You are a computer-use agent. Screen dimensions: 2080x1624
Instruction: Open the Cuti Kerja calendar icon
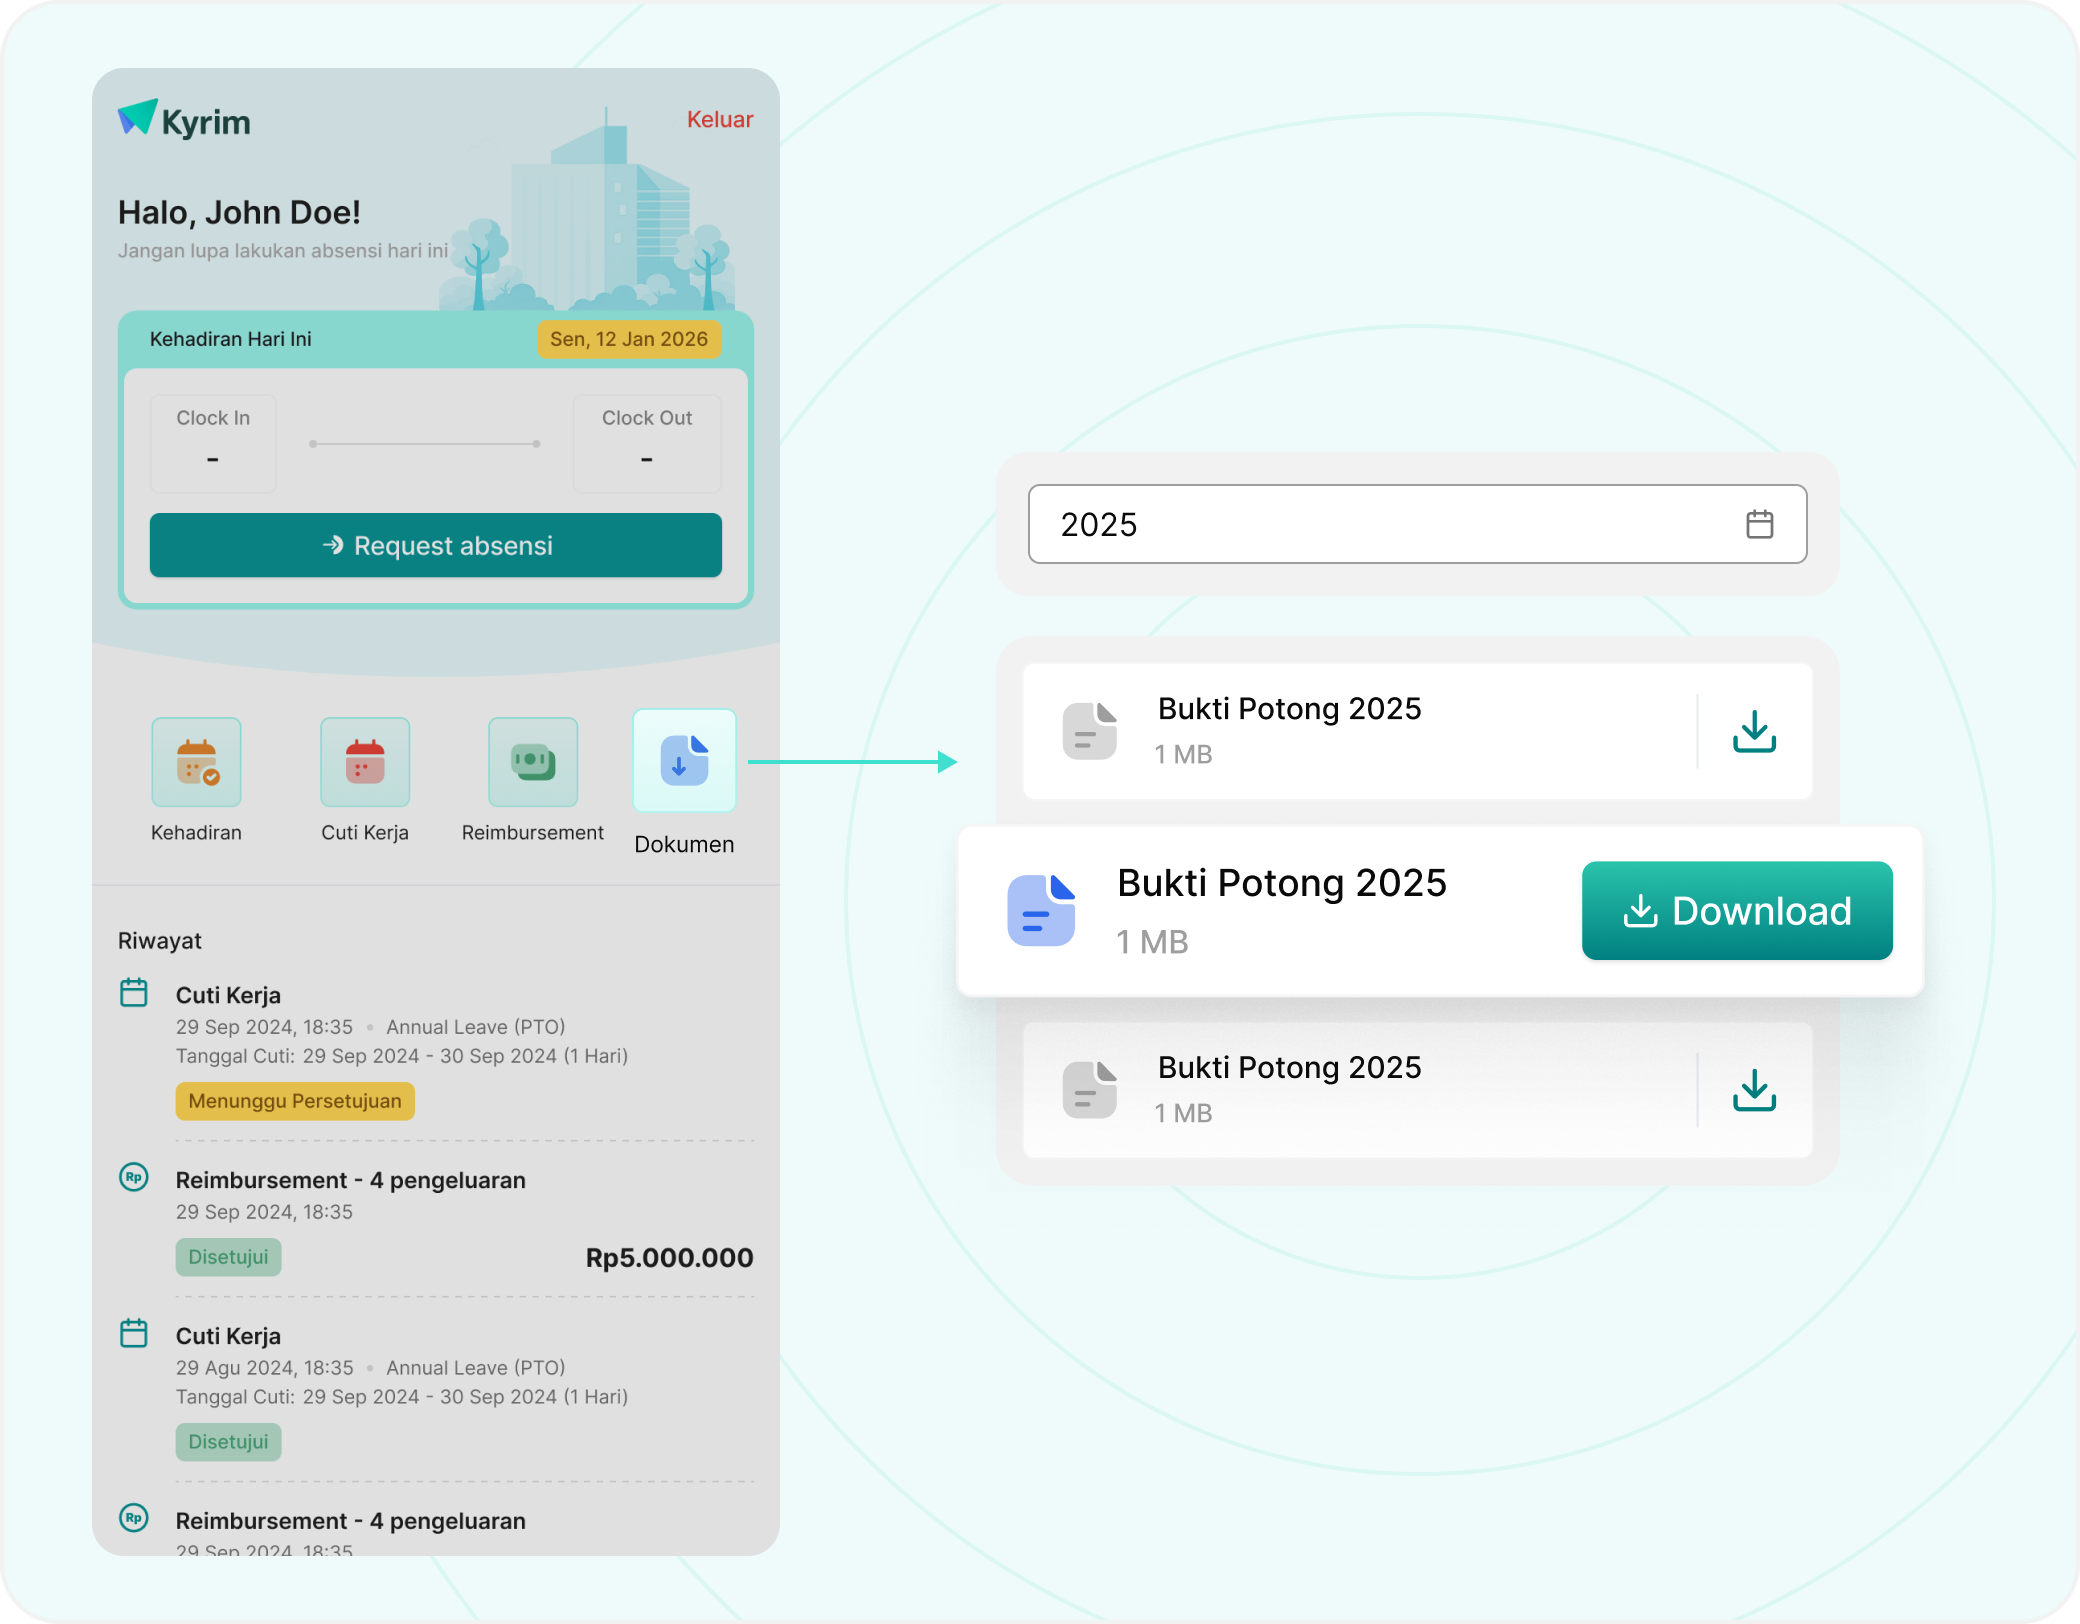click(x=365, y=762)
